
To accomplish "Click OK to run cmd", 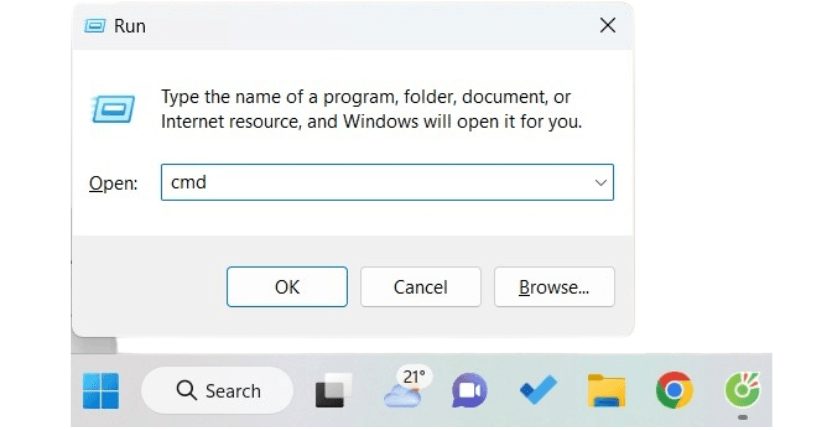I will (287, 286).
